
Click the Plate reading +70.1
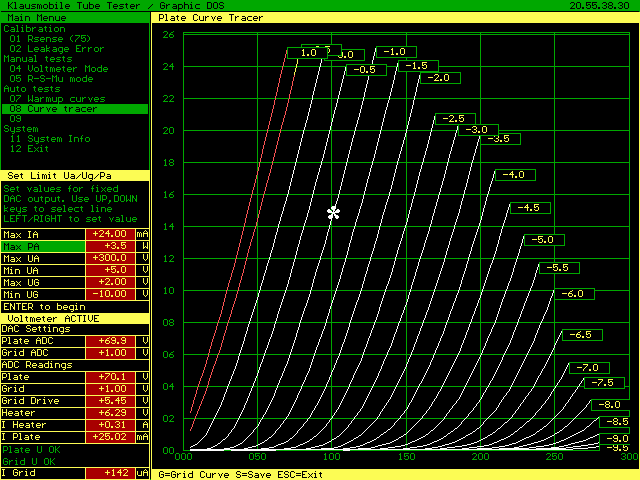click(x=110, y=377)
